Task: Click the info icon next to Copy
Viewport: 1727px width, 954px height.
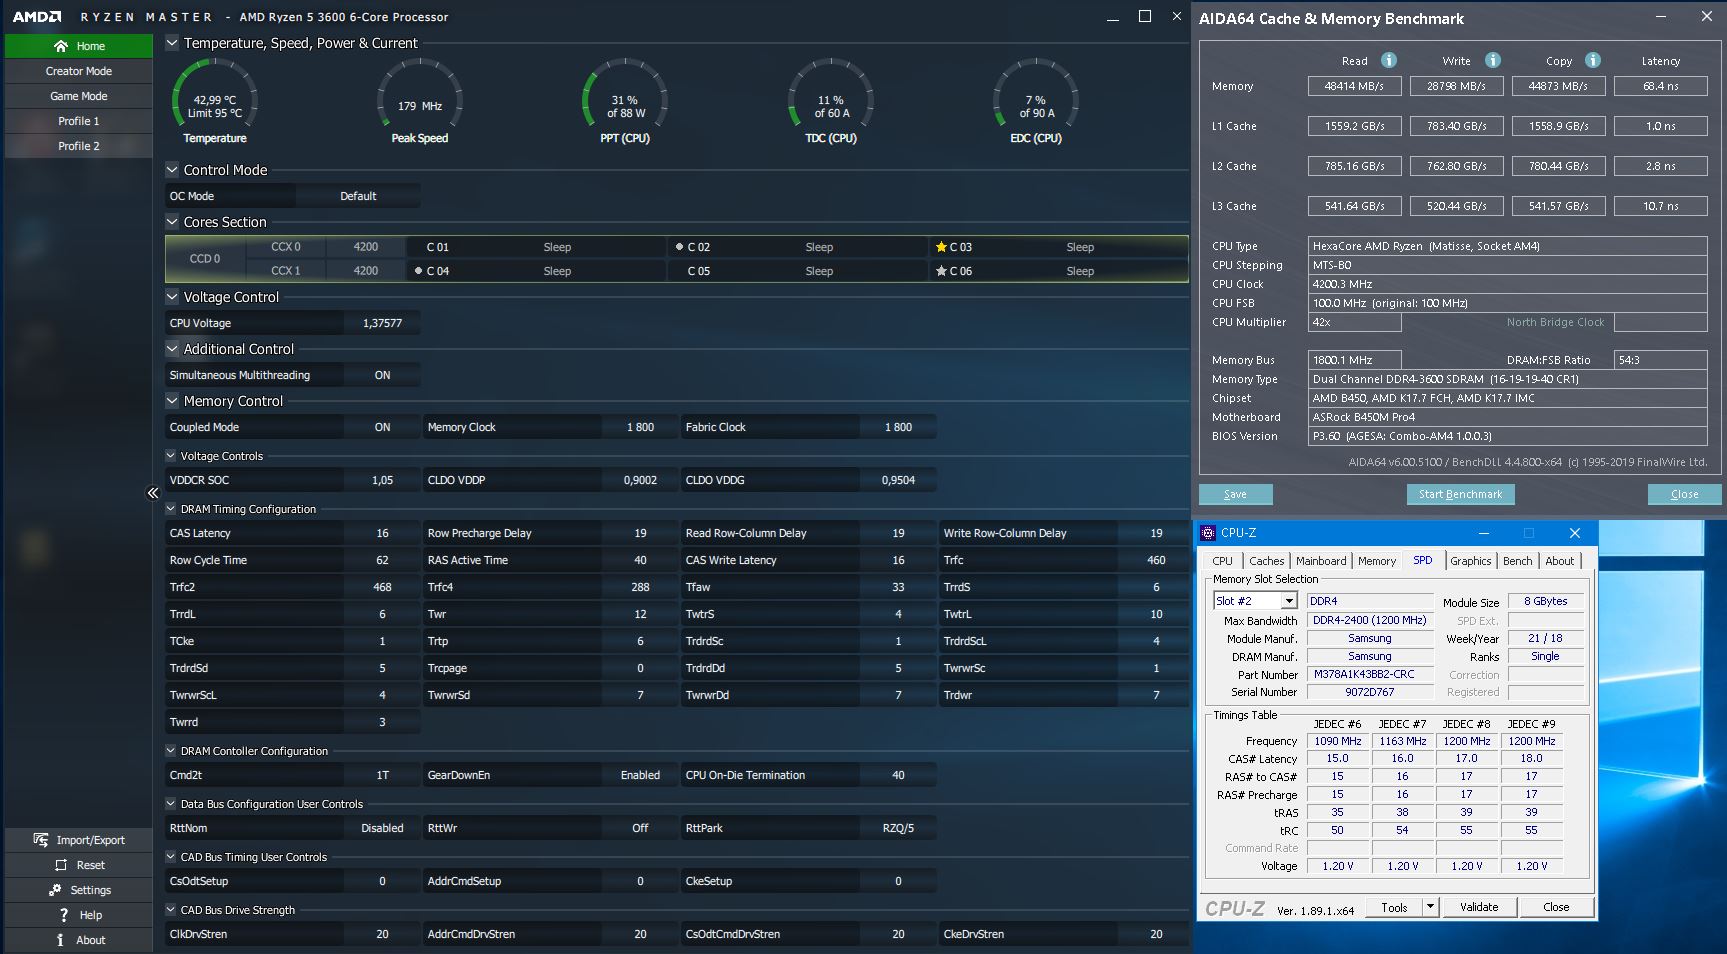Action: click(1593, 60)
